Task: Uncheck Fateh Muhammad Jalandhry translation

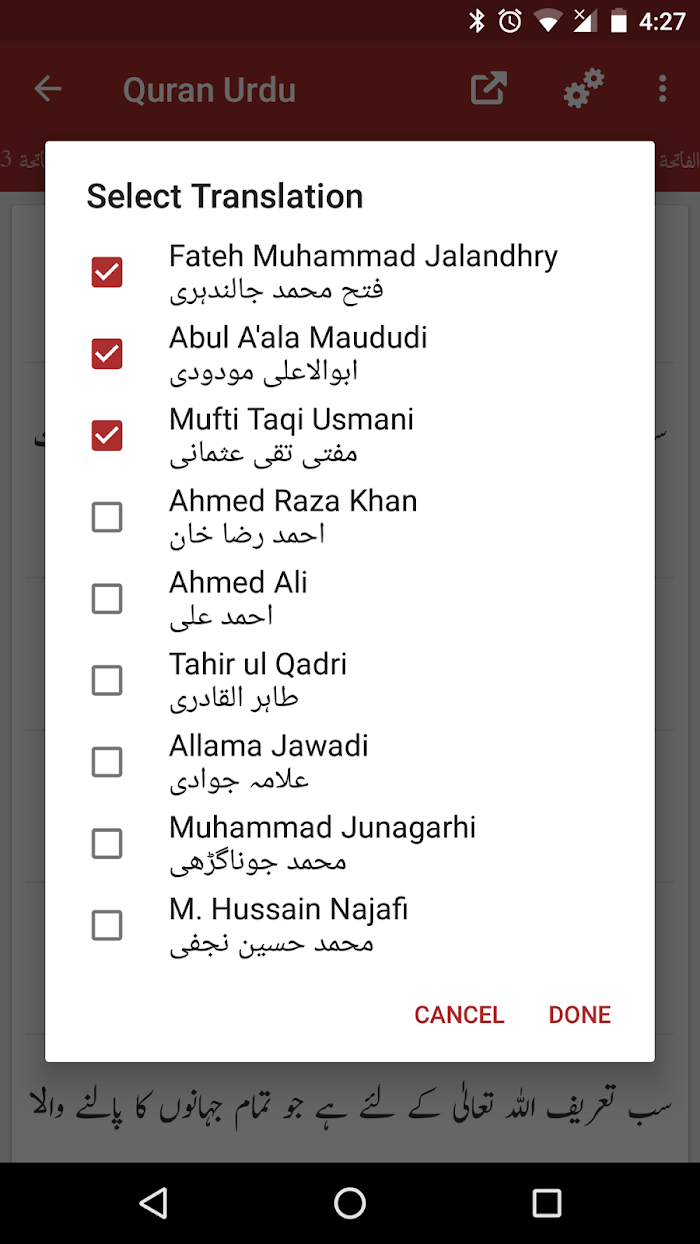Action: pos(107,272)
